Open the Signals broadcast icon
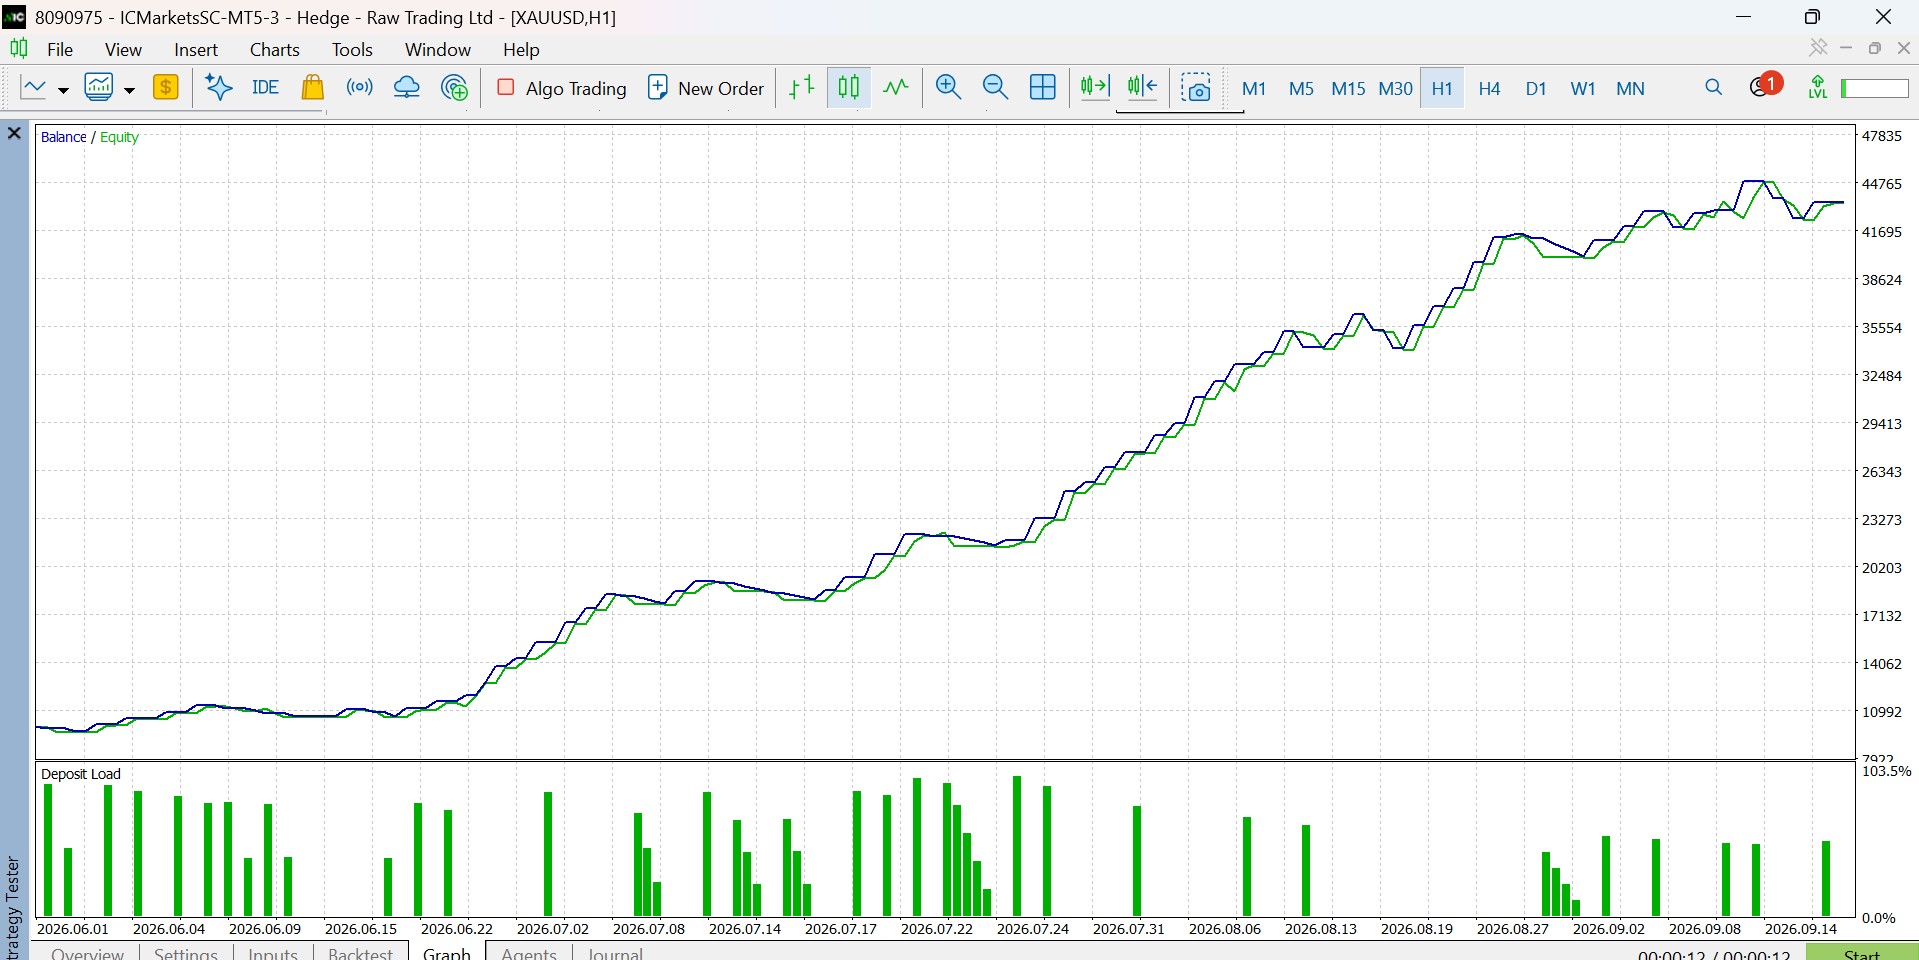1919x960 pixels. click(x=360, y=88)
